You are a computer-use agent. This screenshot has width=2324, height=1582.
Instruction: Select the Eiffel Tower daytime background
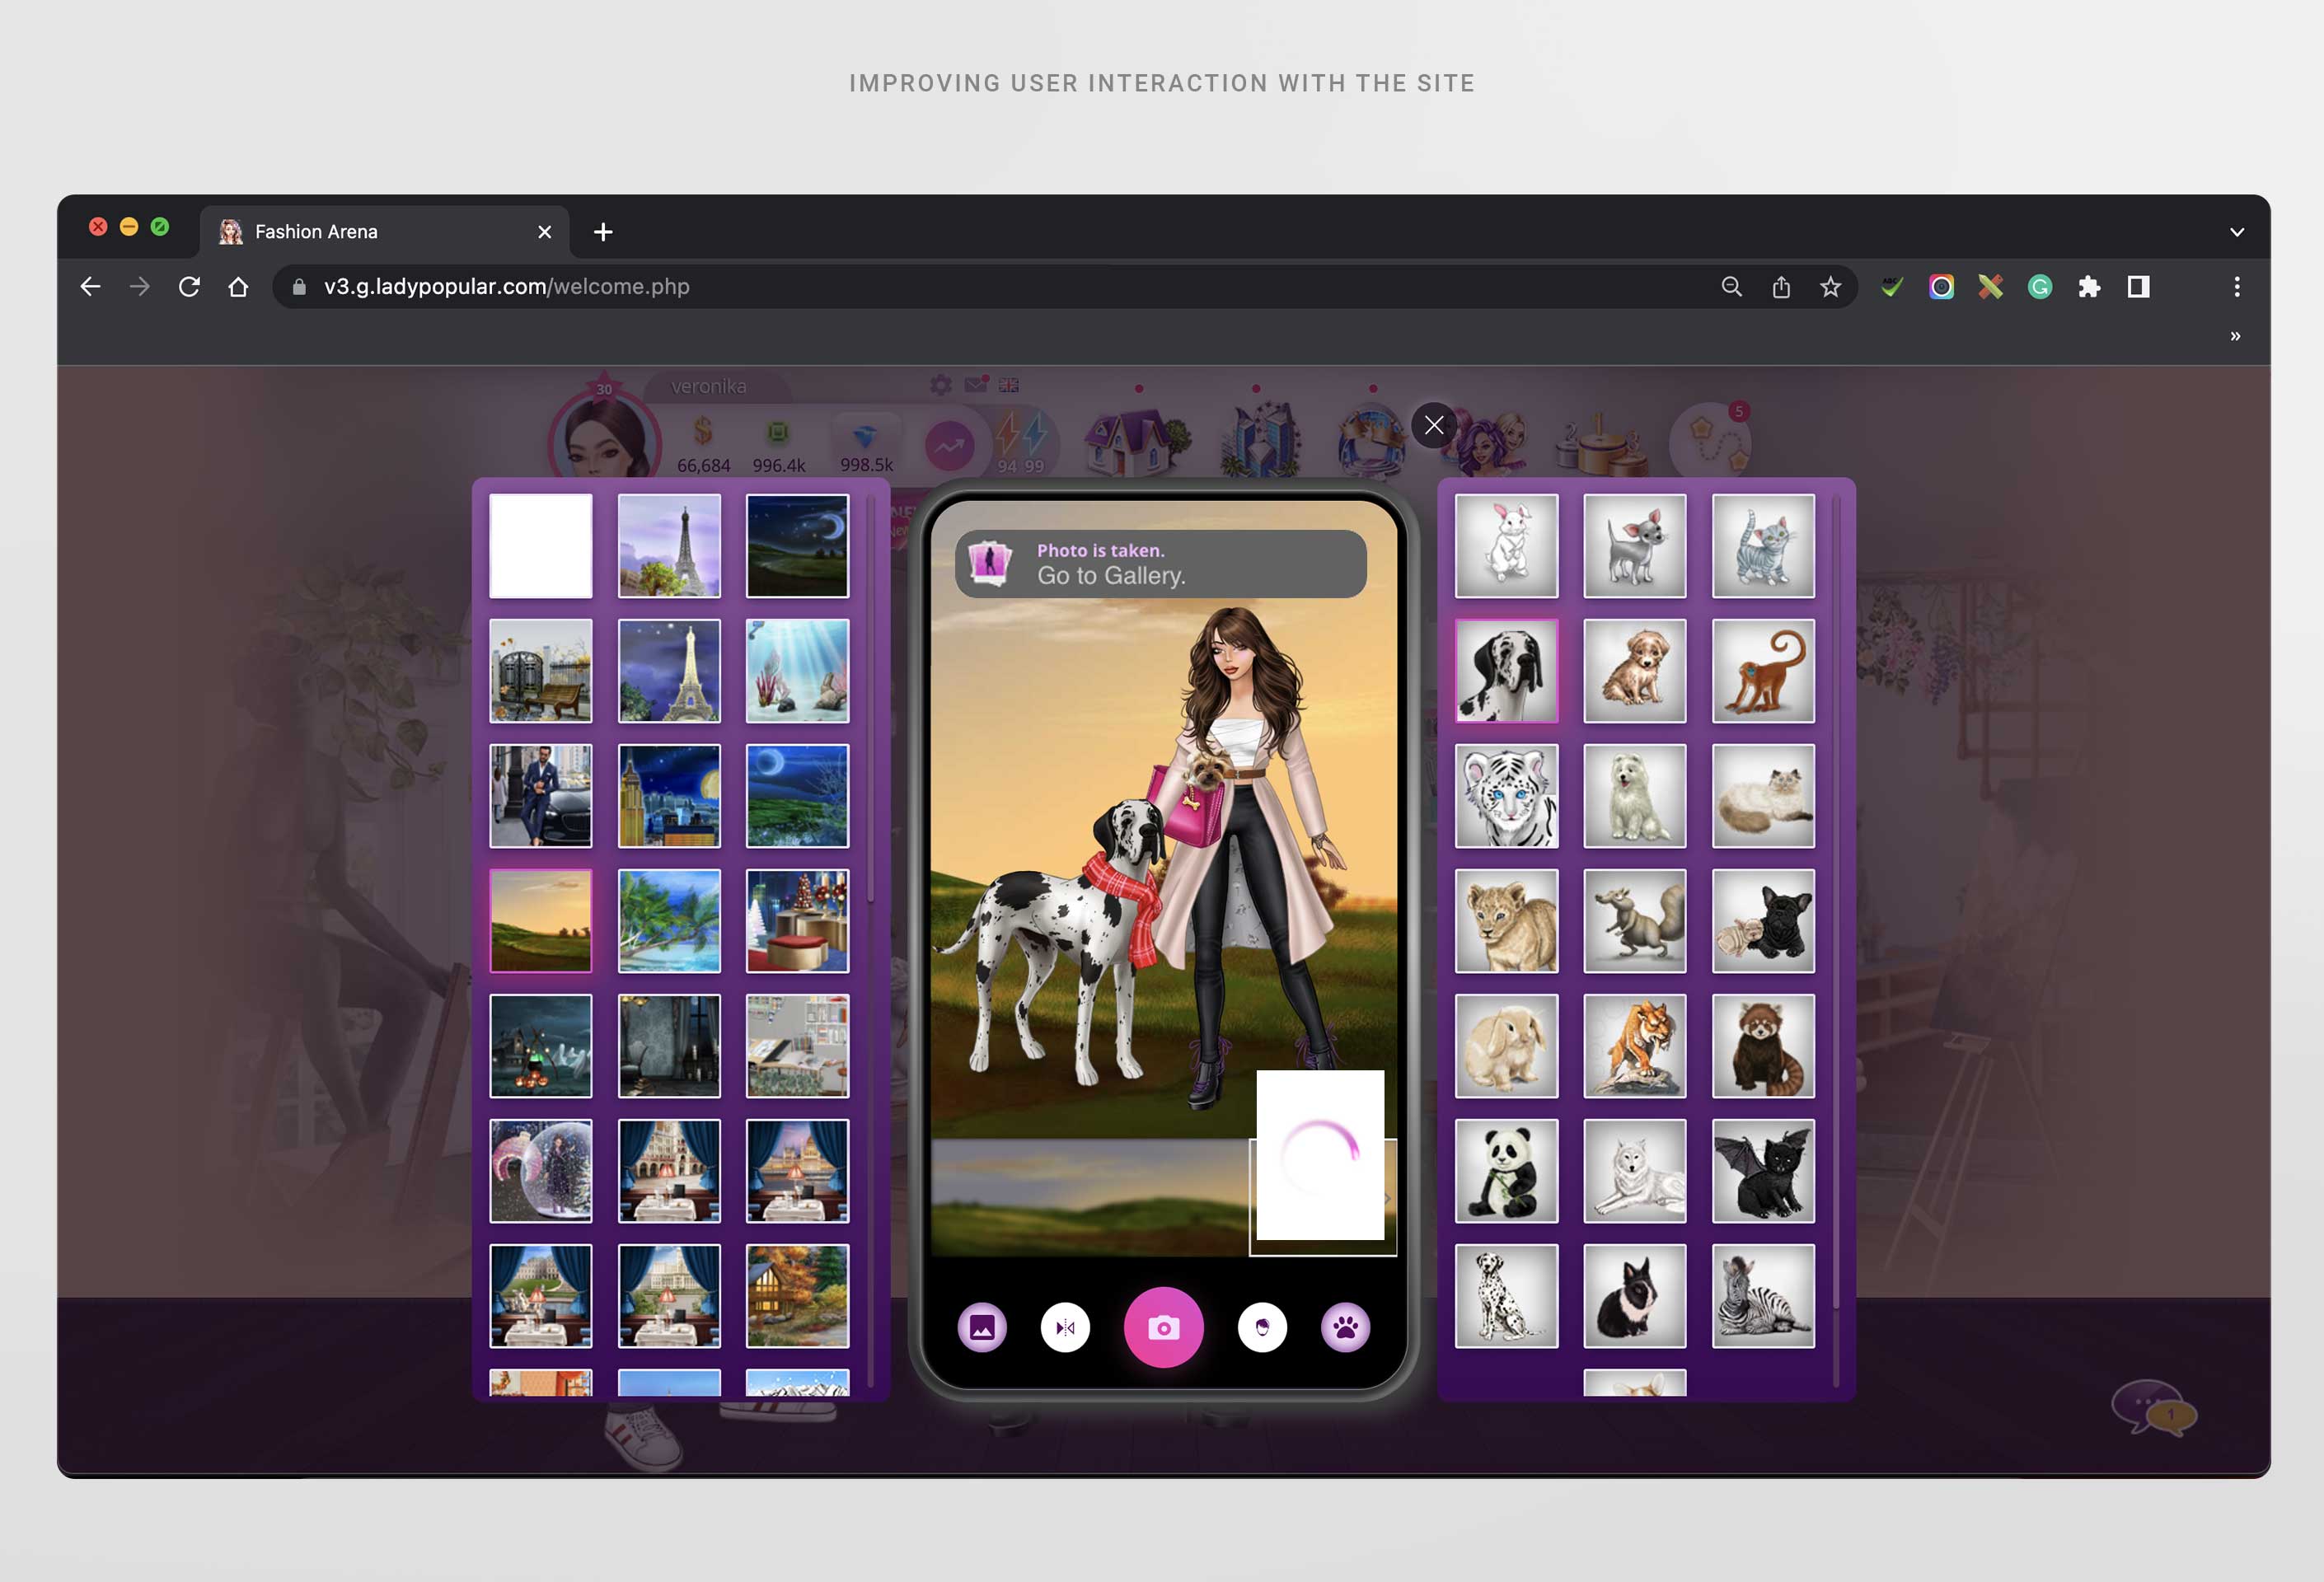click(669, 546)
